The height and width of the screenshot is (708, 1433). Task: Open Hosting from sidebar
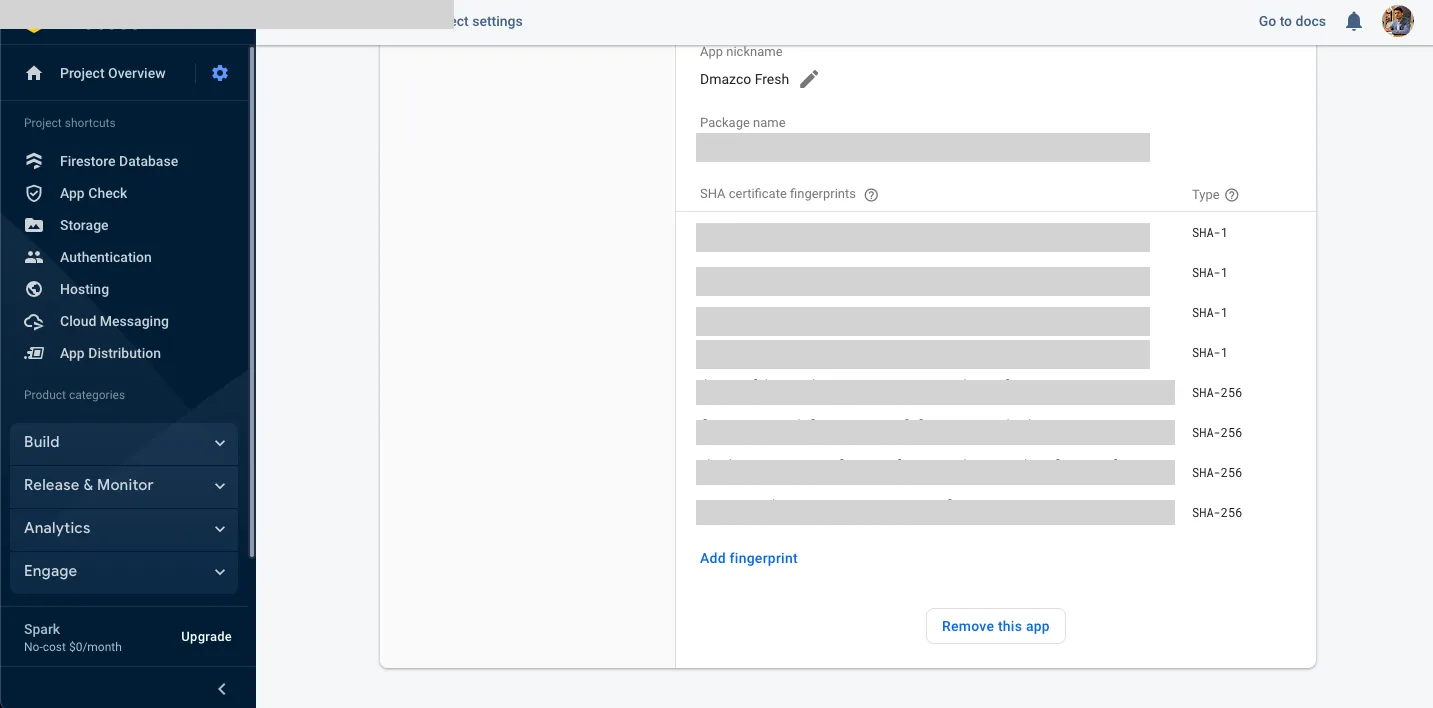click(84, 289)
